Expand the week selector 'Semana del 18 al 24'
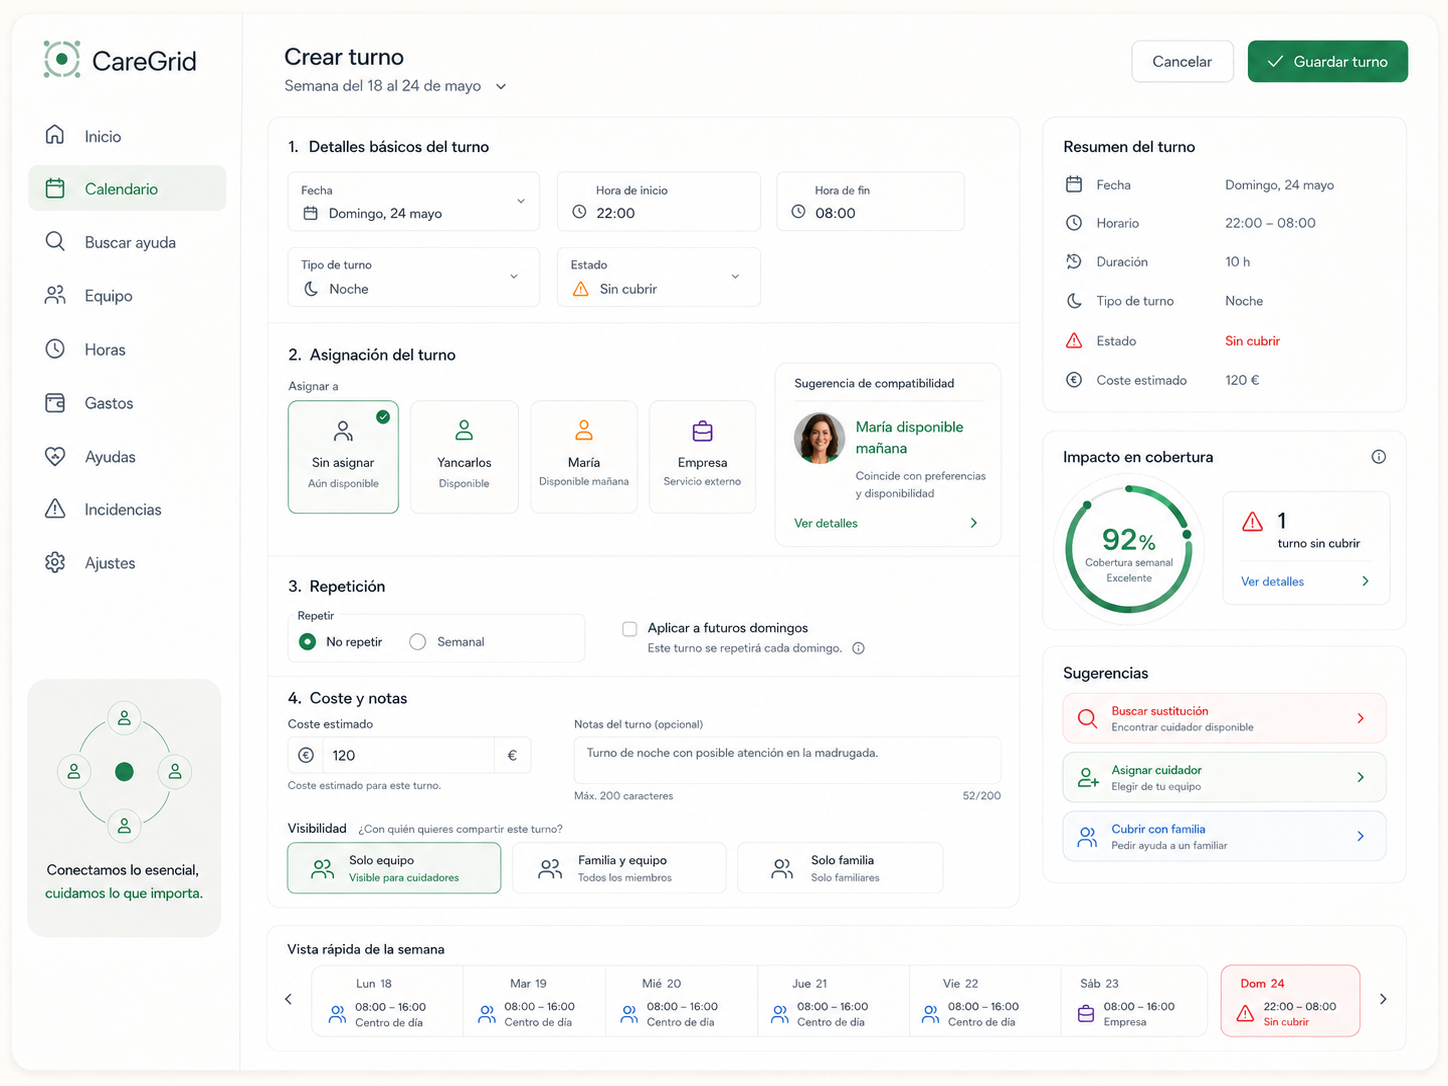This screenshot has width=1448, height=1086. coord(501,87)
